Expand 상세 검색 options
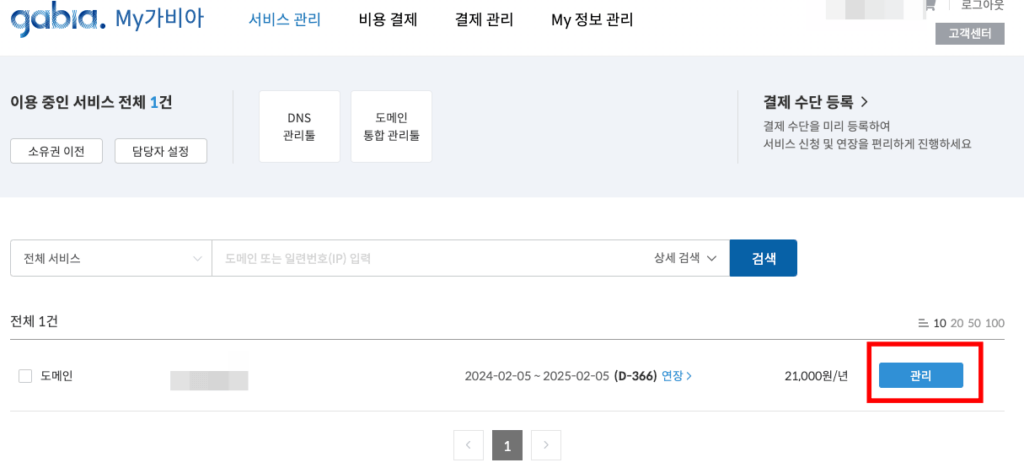Screen dimensions: 1024x468 pos(686,258)
